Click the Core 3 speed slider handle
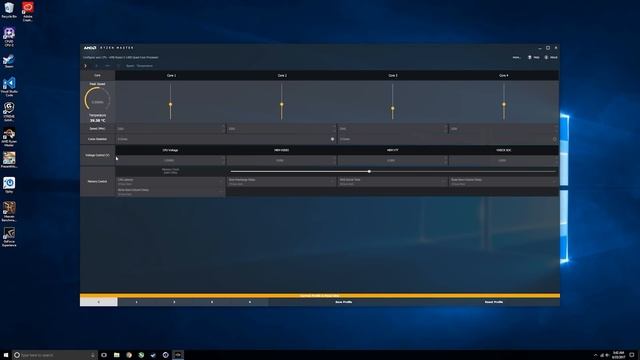This screenshot has height=360, width=640. tap(393, 109)
